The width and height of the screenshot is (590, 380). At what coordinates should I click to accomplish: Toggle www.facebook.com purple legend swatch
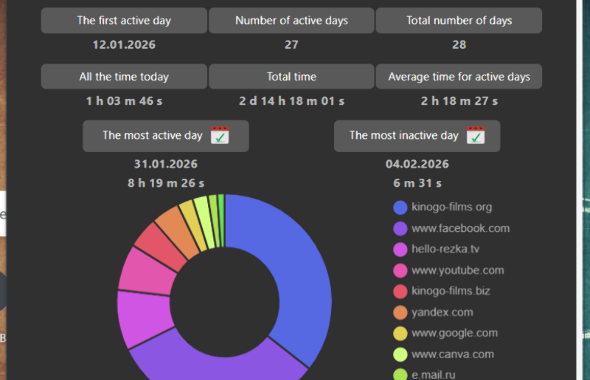(400, 228)
